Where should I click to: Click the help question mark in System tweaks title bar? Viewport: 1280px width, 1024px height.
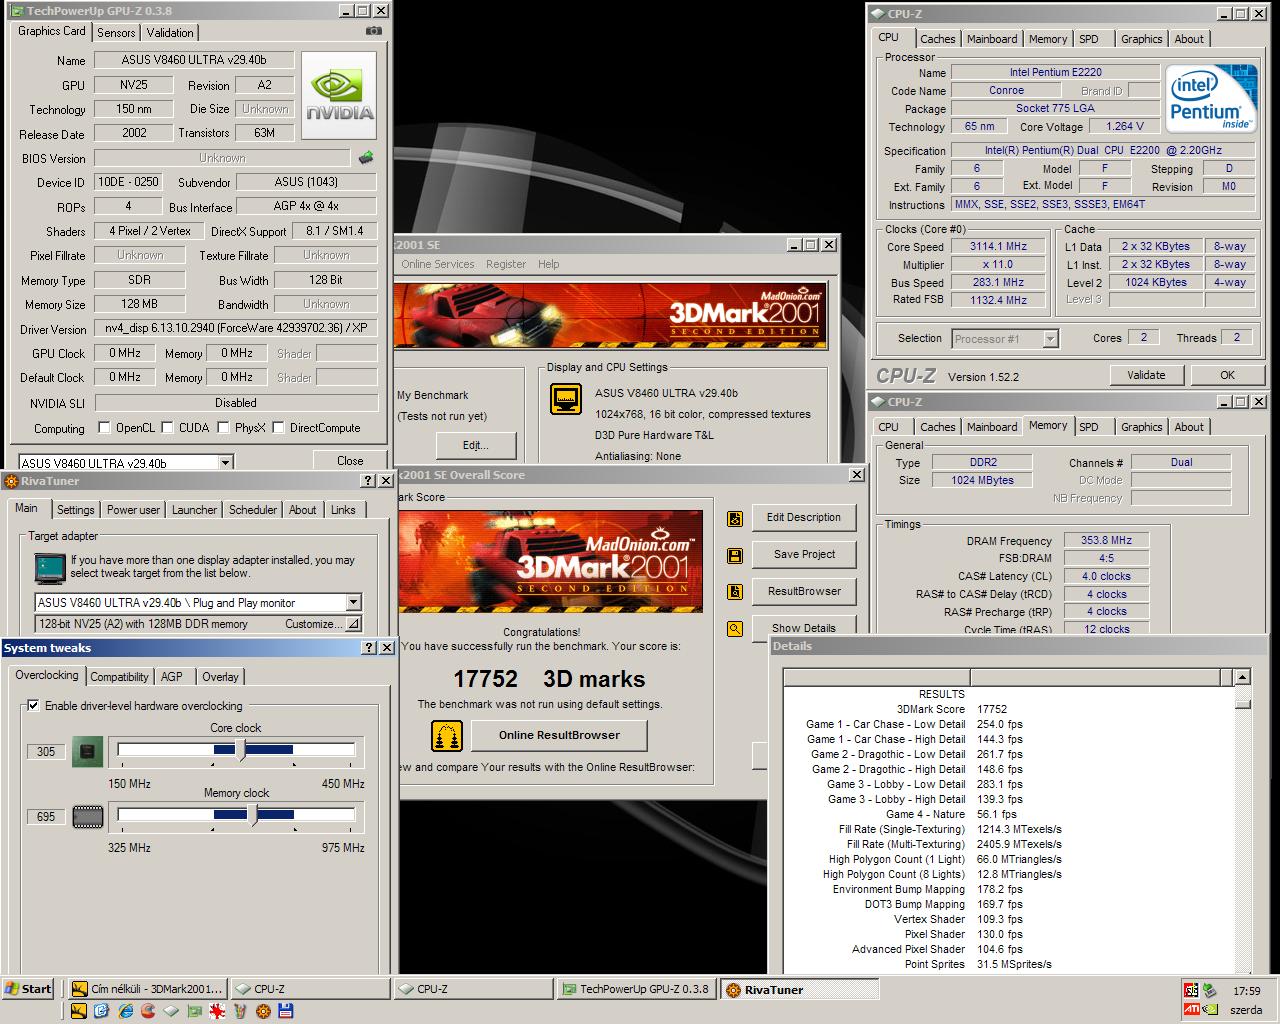pyautogui.click(x=368, y=647)
